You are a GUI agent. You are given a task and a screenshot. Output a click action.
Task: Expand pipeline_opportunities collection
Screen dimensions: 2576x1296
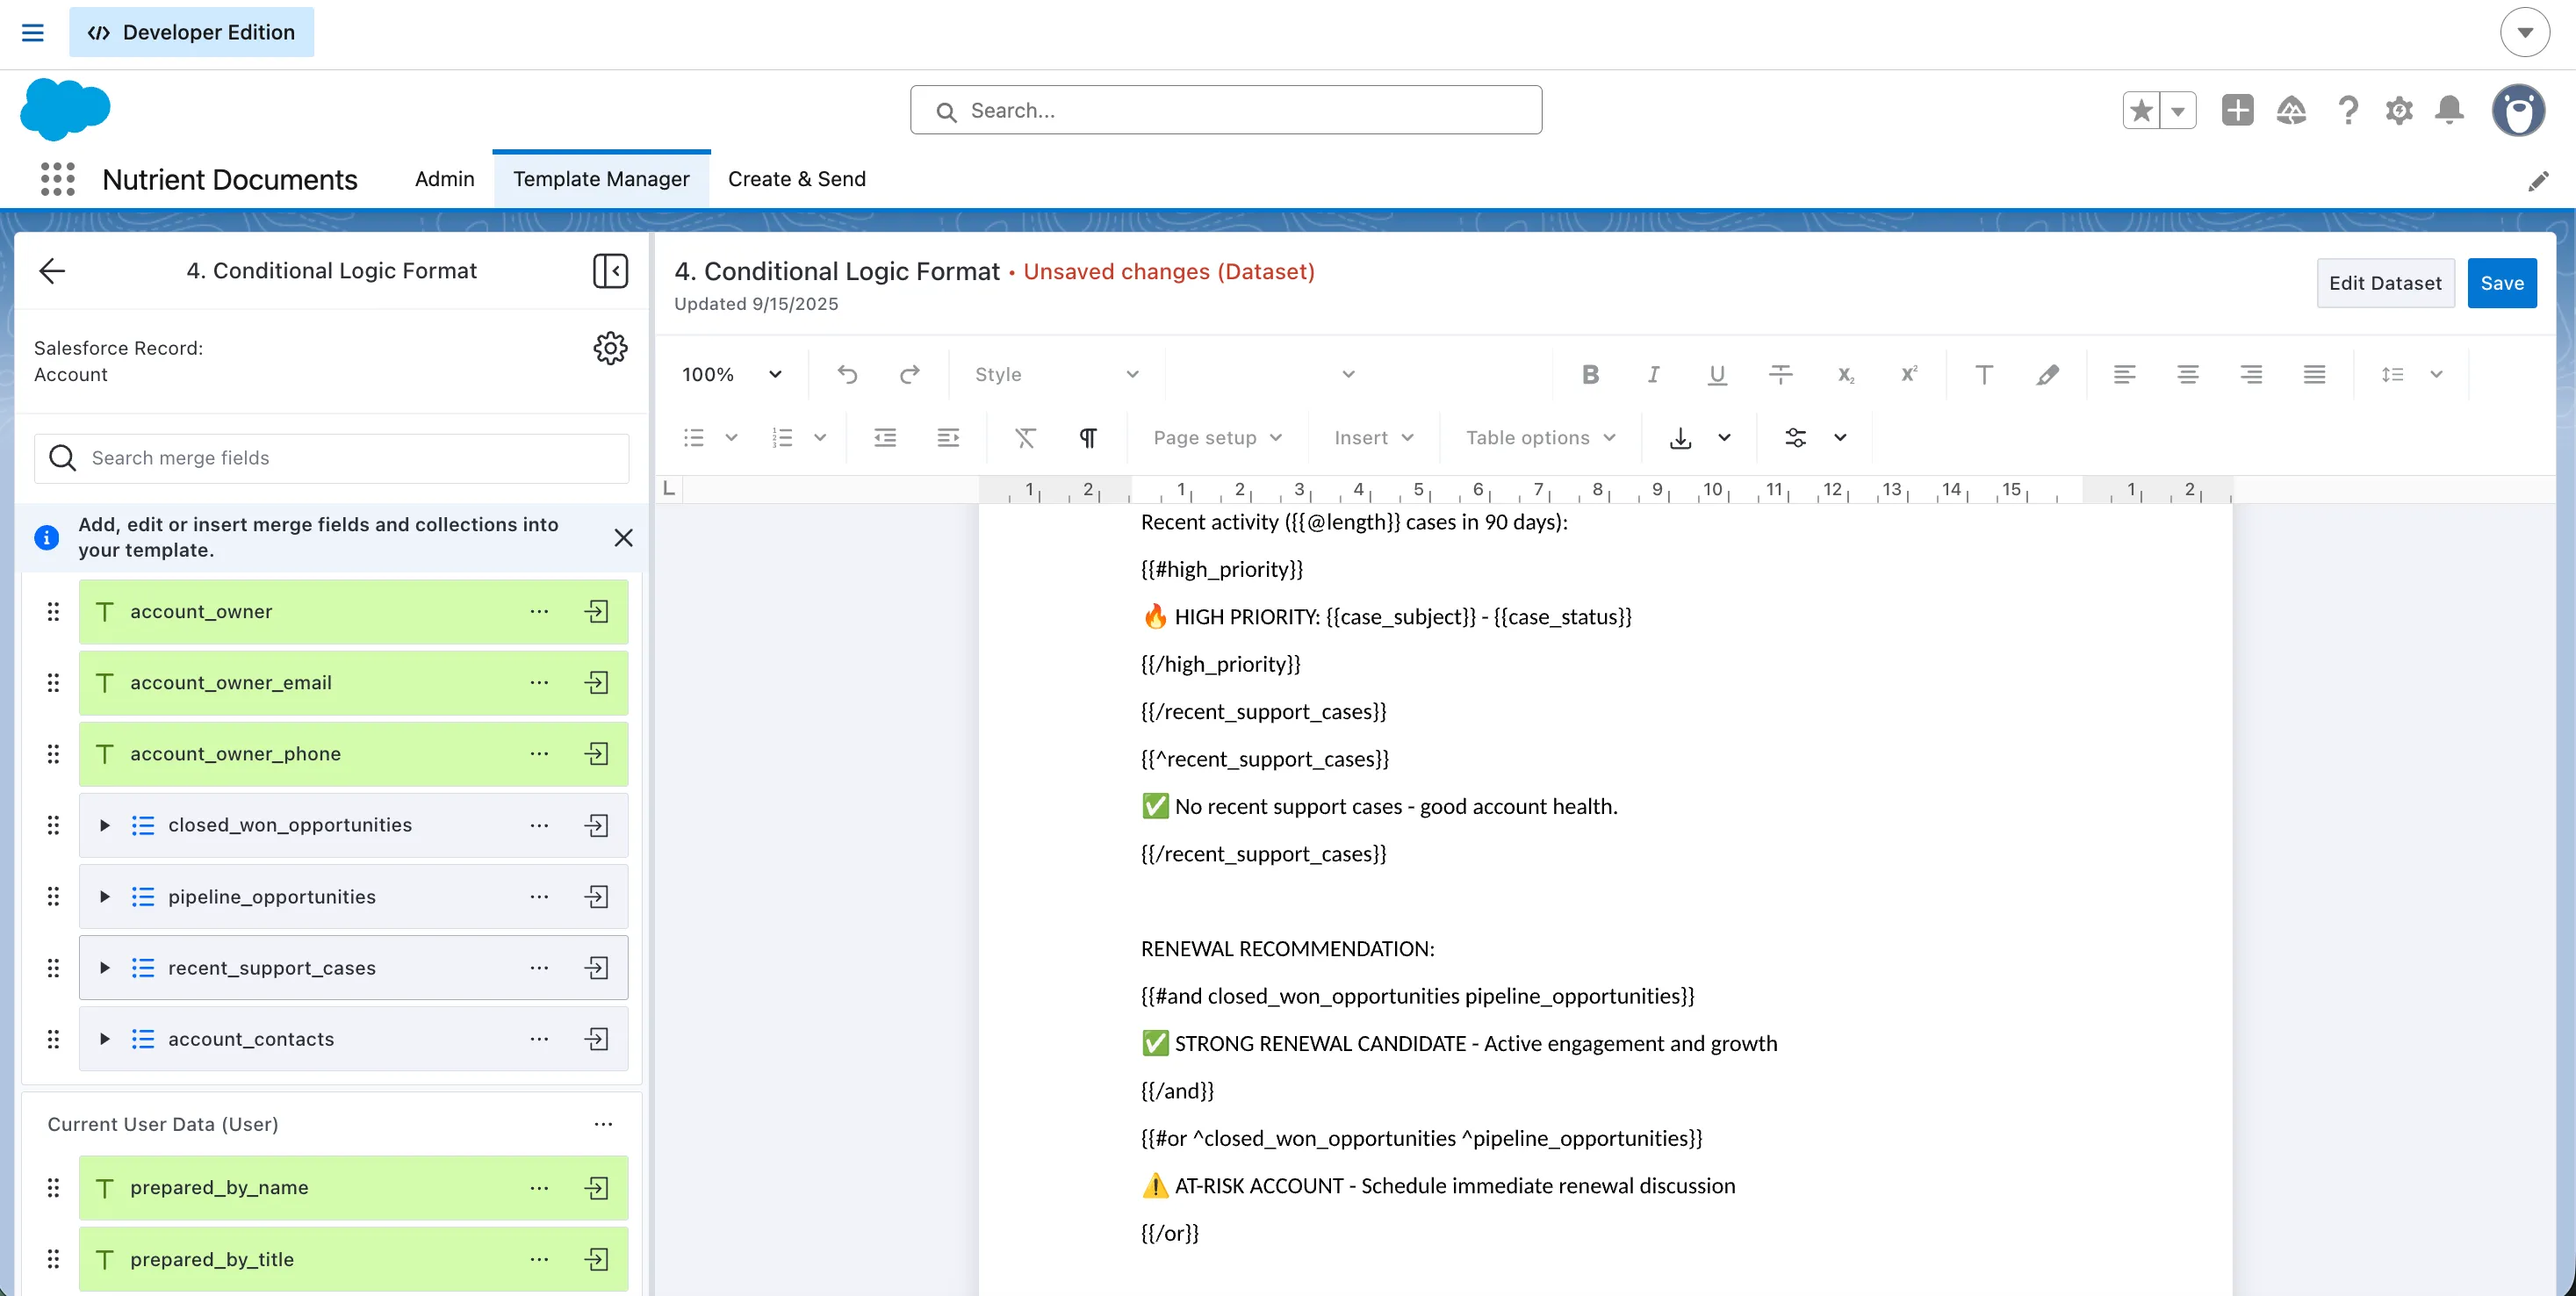click(x=104, y=896)
